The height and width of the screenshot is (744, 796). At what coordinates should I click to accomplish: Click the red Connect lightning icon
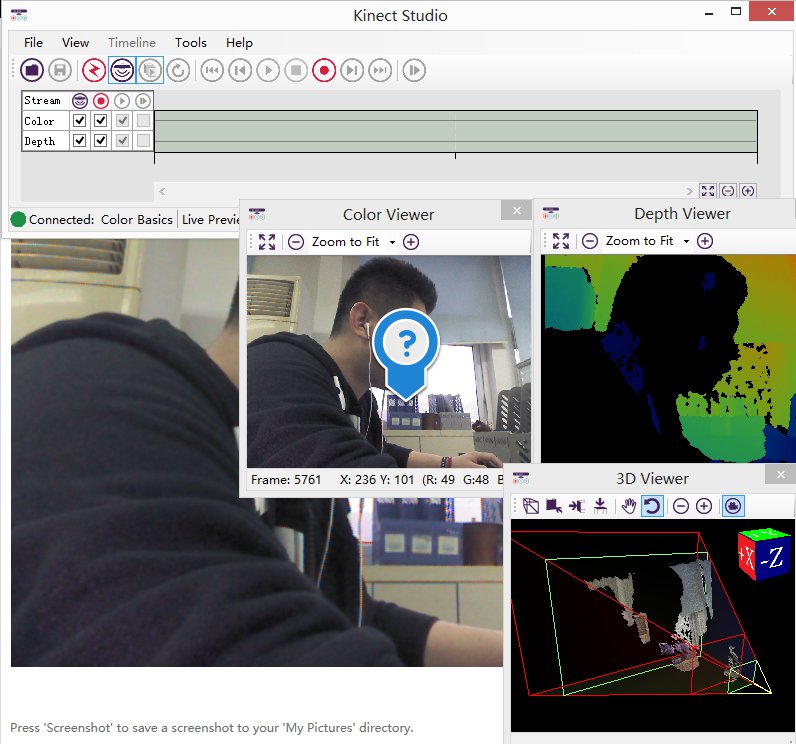coord(94,70)
